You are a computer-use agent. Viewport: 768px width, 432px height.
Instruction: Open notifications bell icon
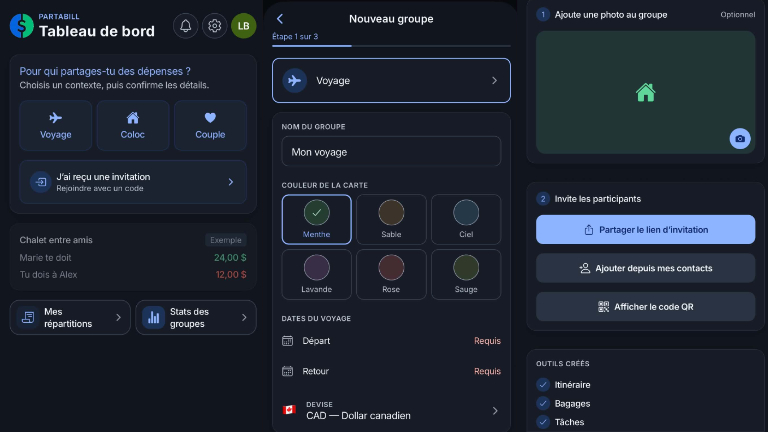coord(185,25)
